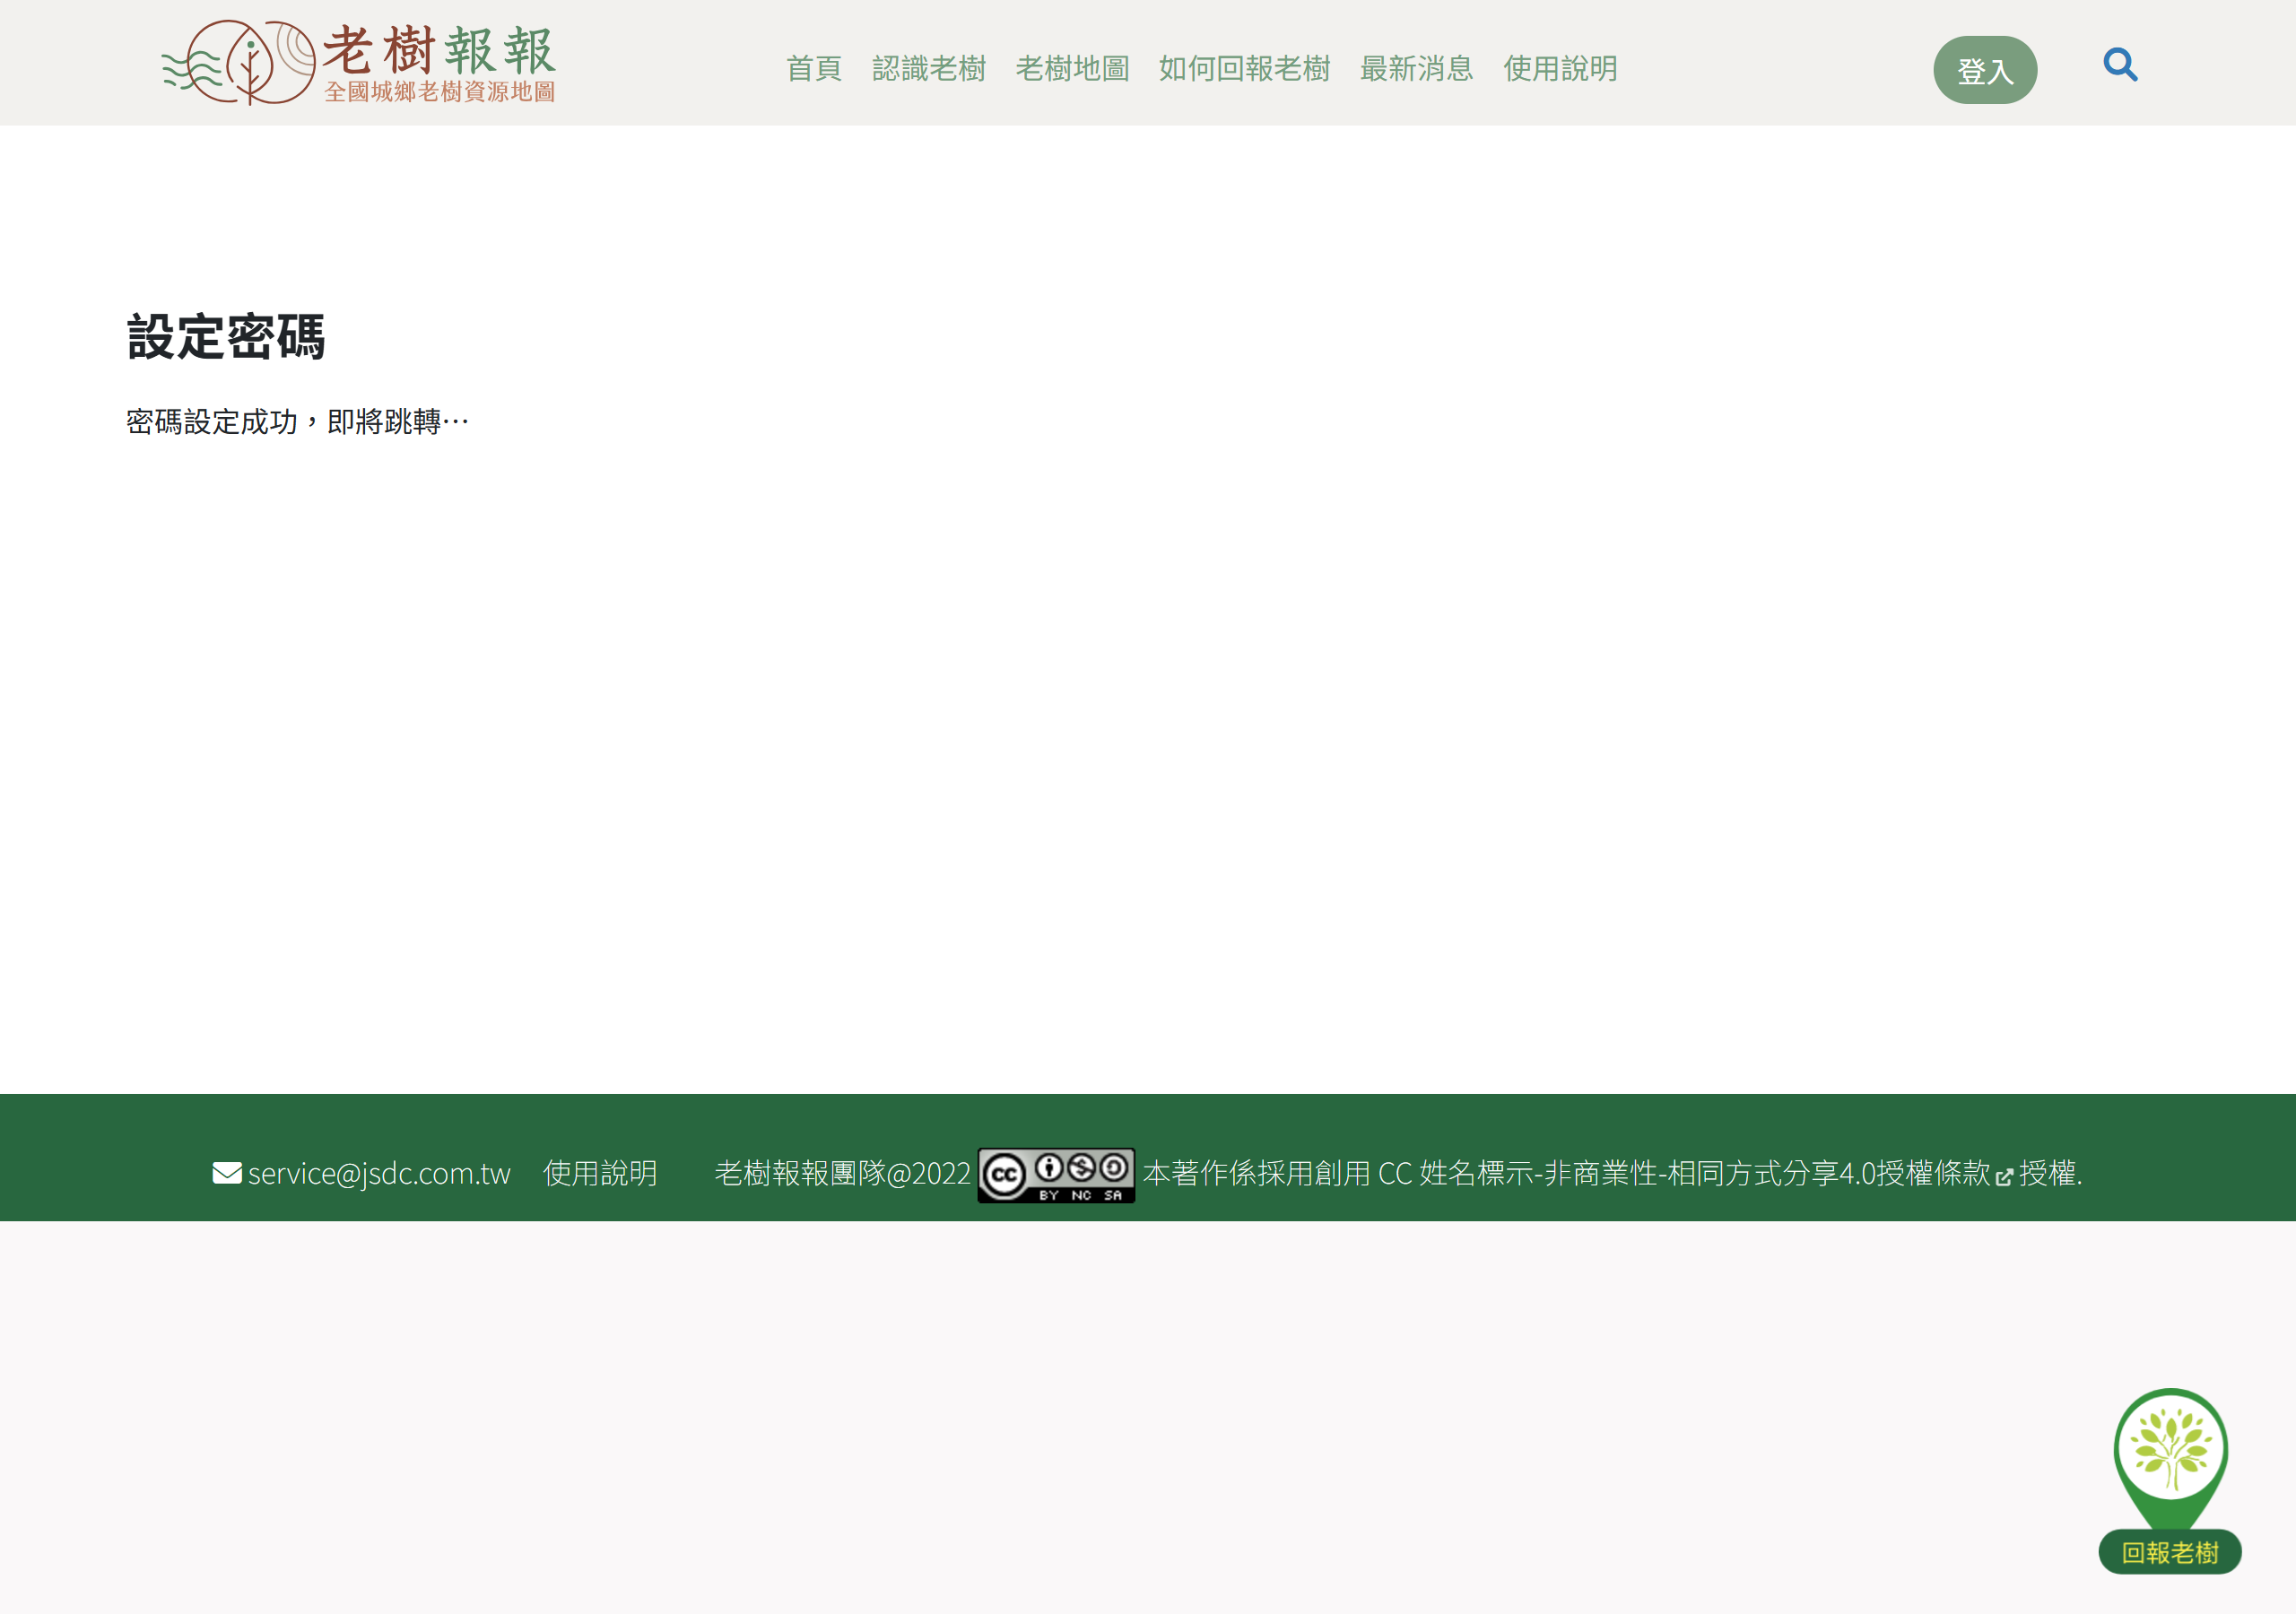Viewport: 2296px width, 1614px height.
Task: Click the Creative Commons BY-NC-SA badge
Action: [1056, 1175]
